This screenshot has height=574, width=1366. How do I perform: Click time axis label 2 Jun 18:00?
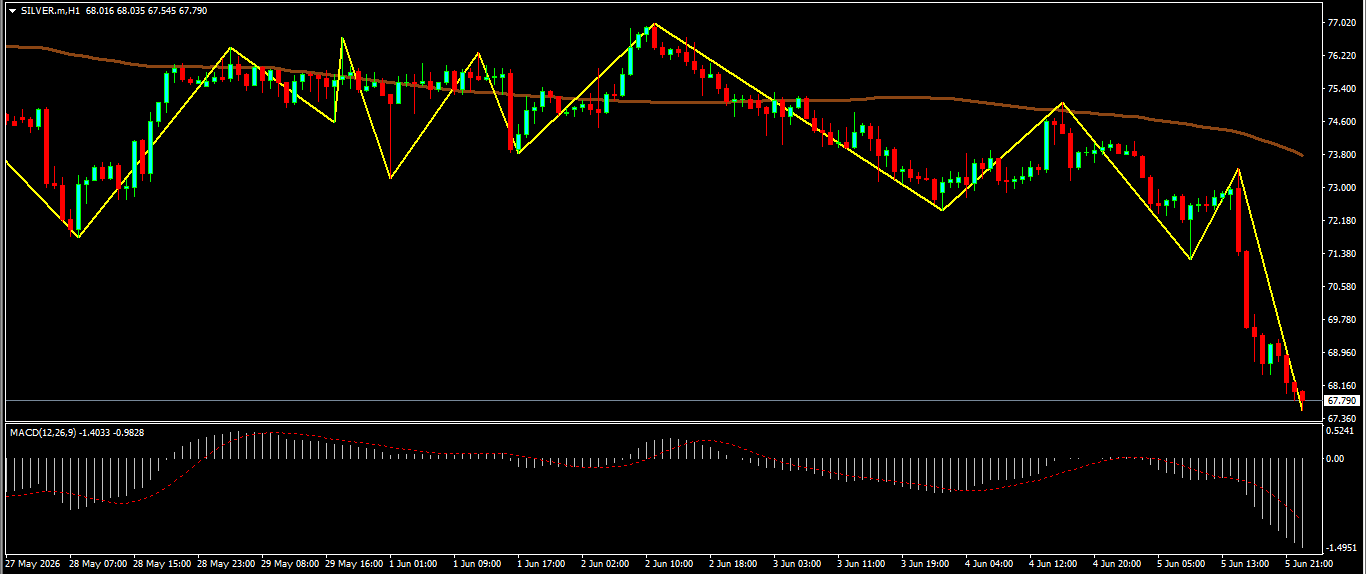pyautogui.click(x=733, y=564)
